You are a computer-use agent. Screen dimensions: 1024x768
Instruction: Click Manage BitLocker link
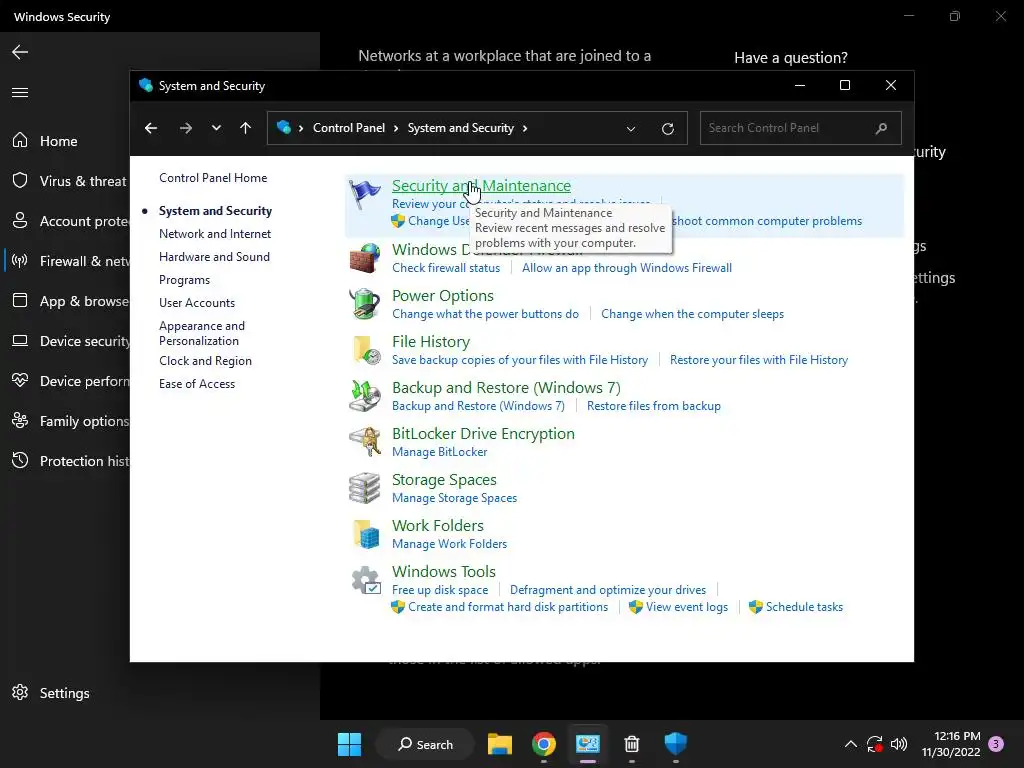click(440, 452)
